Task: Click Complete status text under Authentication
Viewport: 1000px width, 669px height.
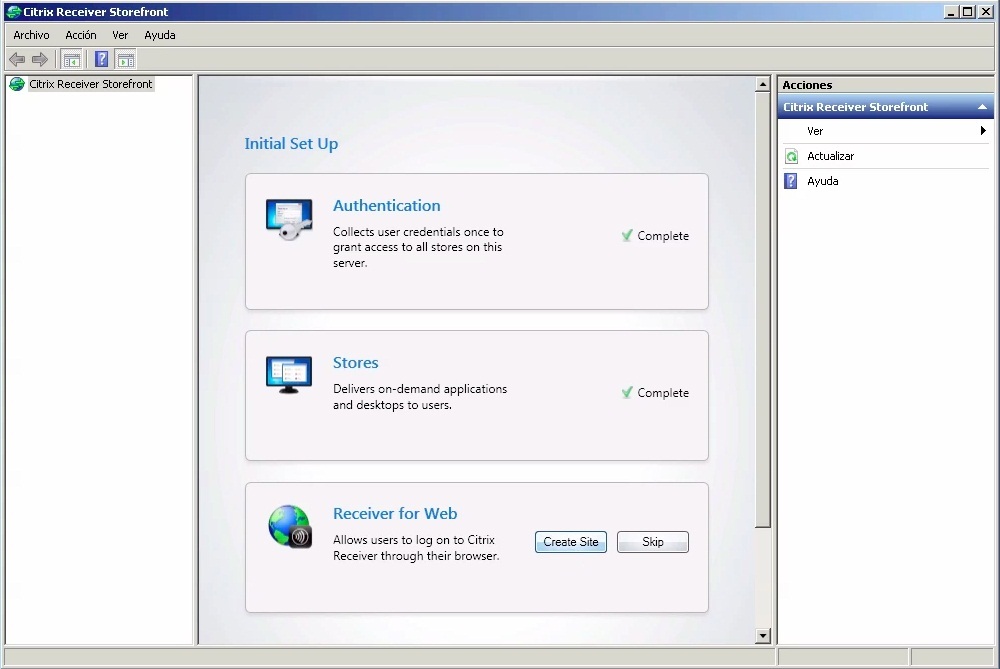Action: pyautogui.click(x=663, y=236)
